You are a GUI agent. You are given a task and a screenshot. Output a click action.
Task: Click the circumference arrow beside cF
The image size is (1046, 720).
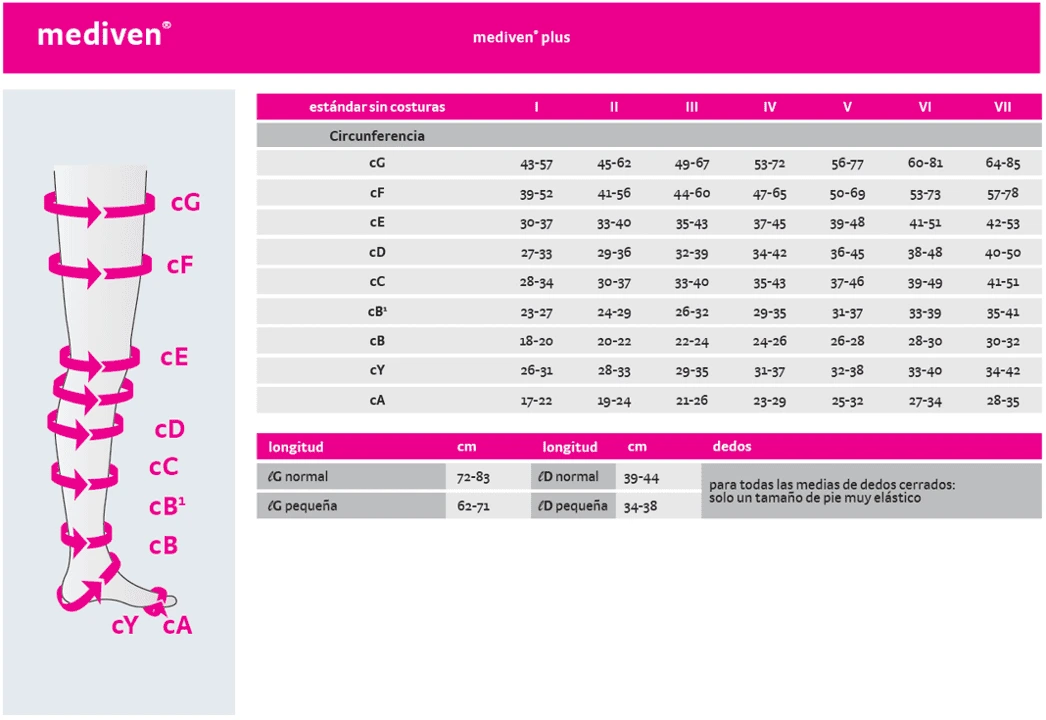coord(100,269)
